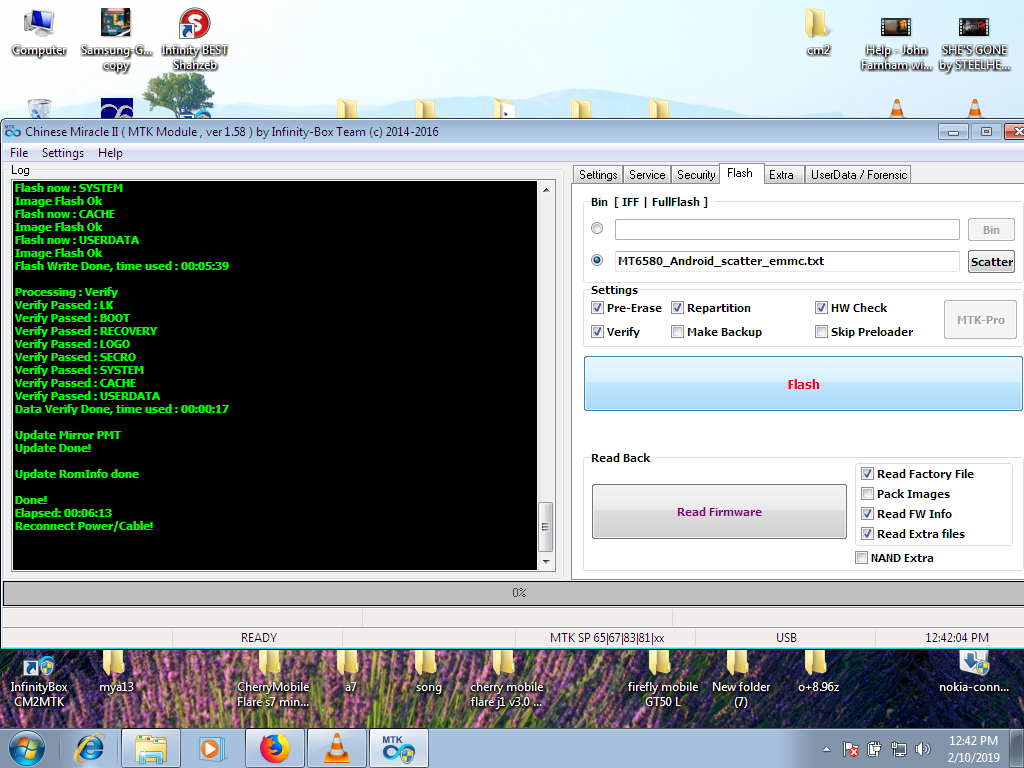This screenshot has width=1024, height=768.
Task: Switch to the Extra tab
Action: point(781,175)
